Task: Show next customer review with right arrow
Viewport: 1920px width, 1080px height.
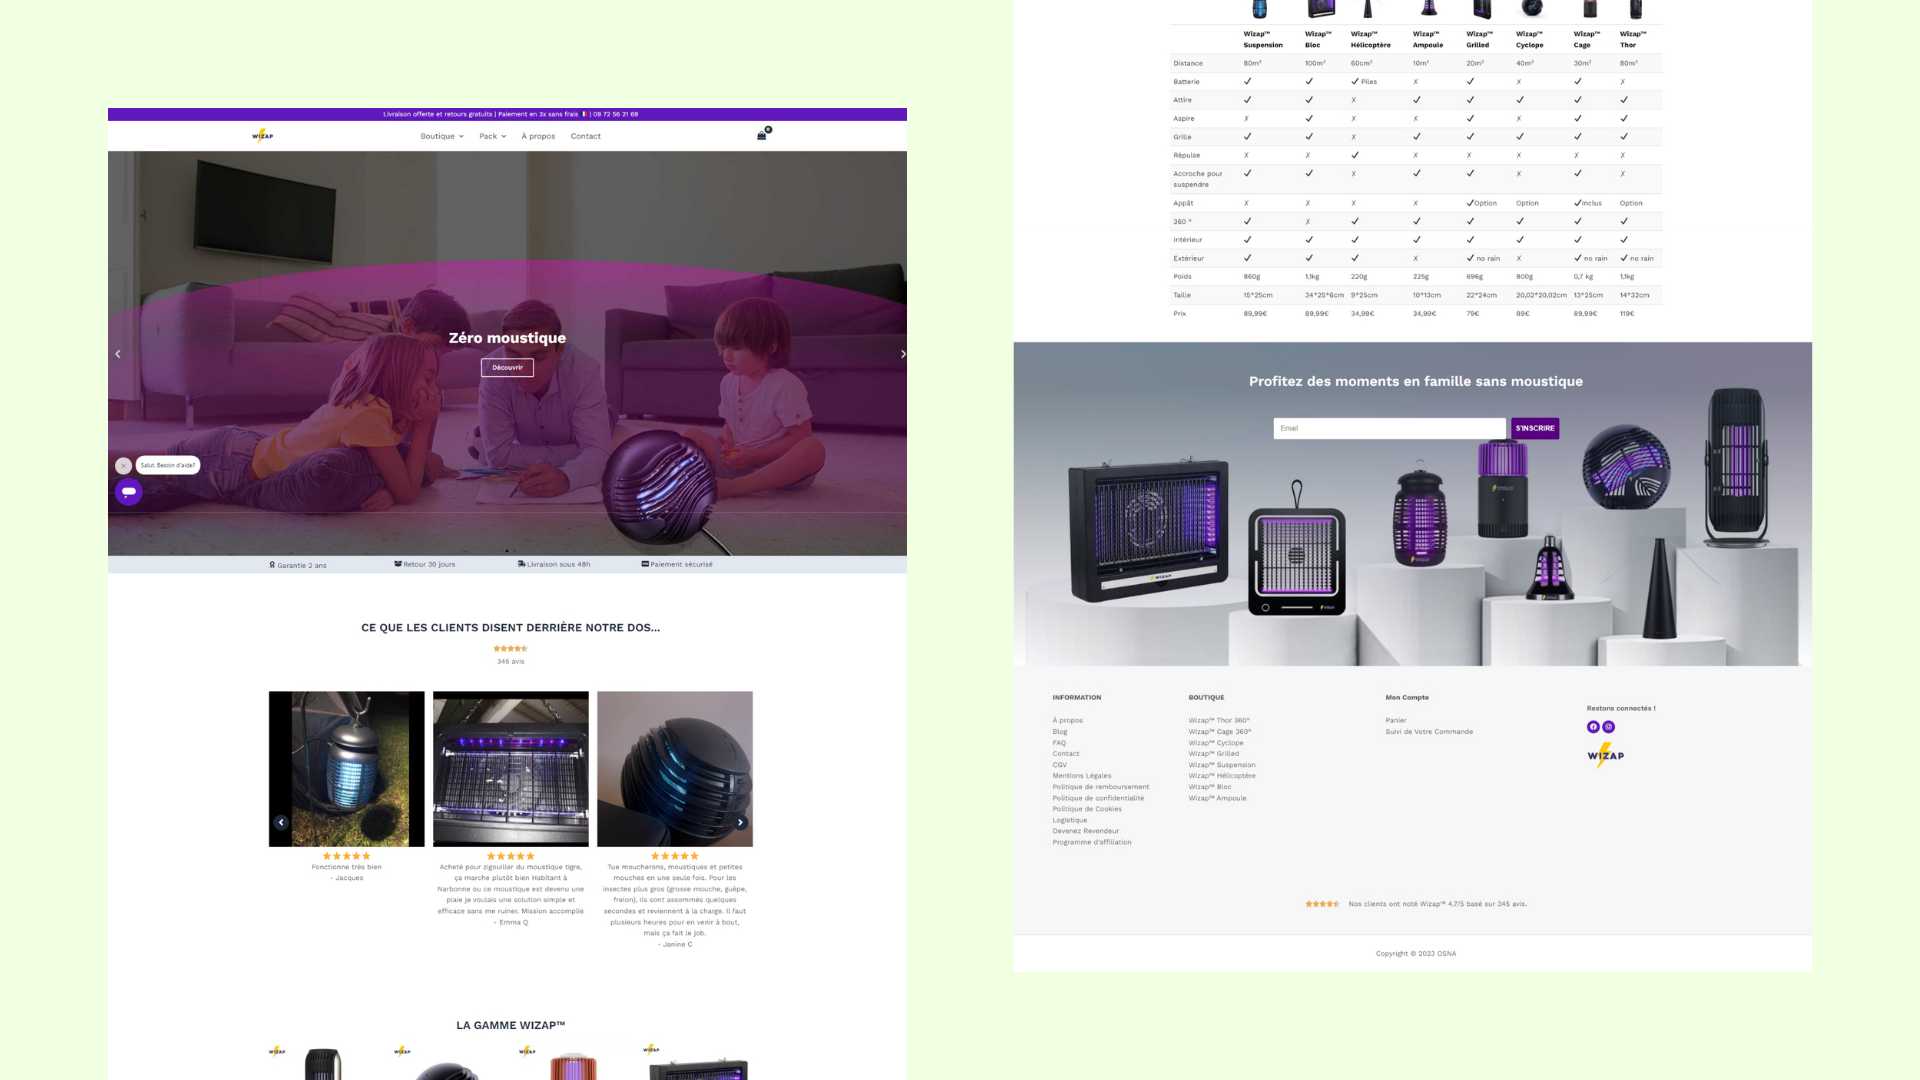Action: tap(741, 822)
